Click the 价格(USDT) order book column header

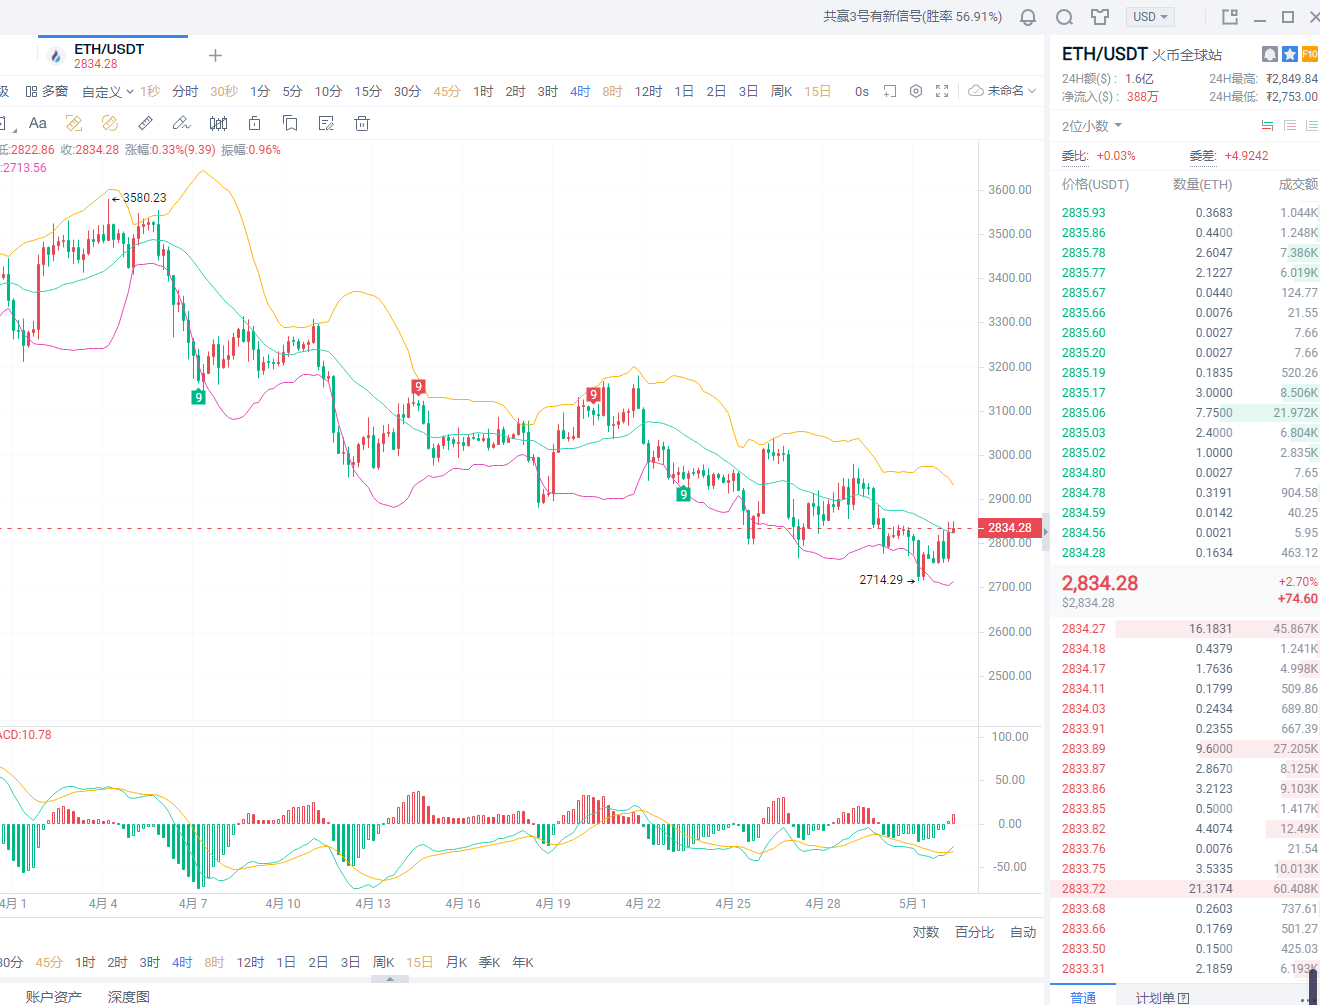pos(1095,184)
